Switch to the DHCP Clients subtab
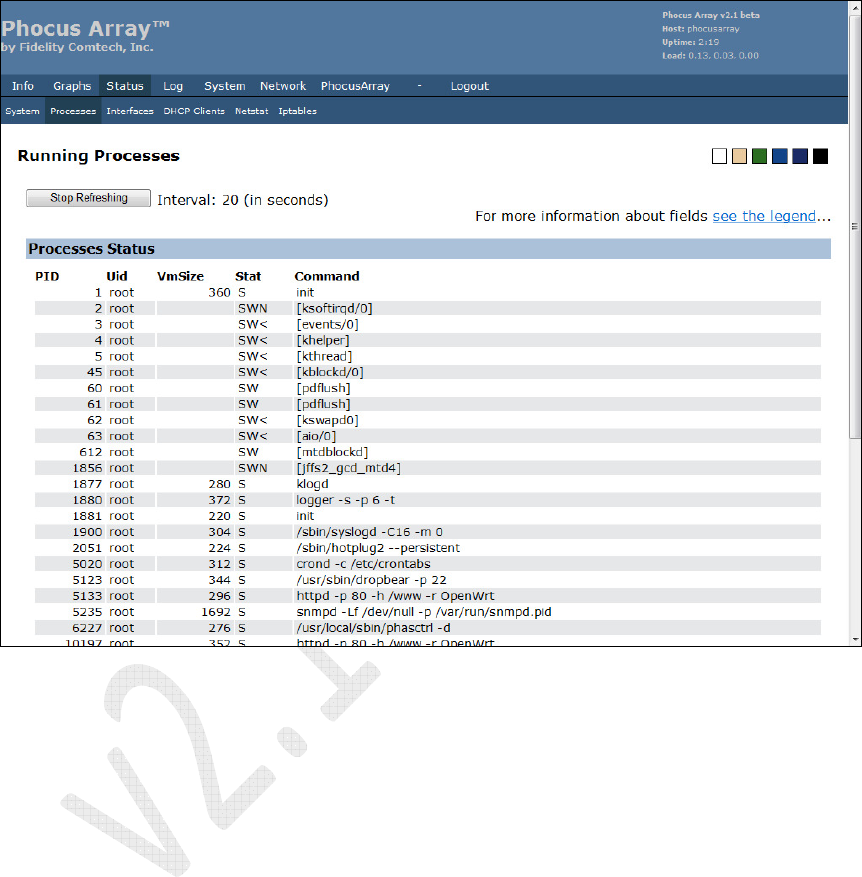 (x=194, y=111)
